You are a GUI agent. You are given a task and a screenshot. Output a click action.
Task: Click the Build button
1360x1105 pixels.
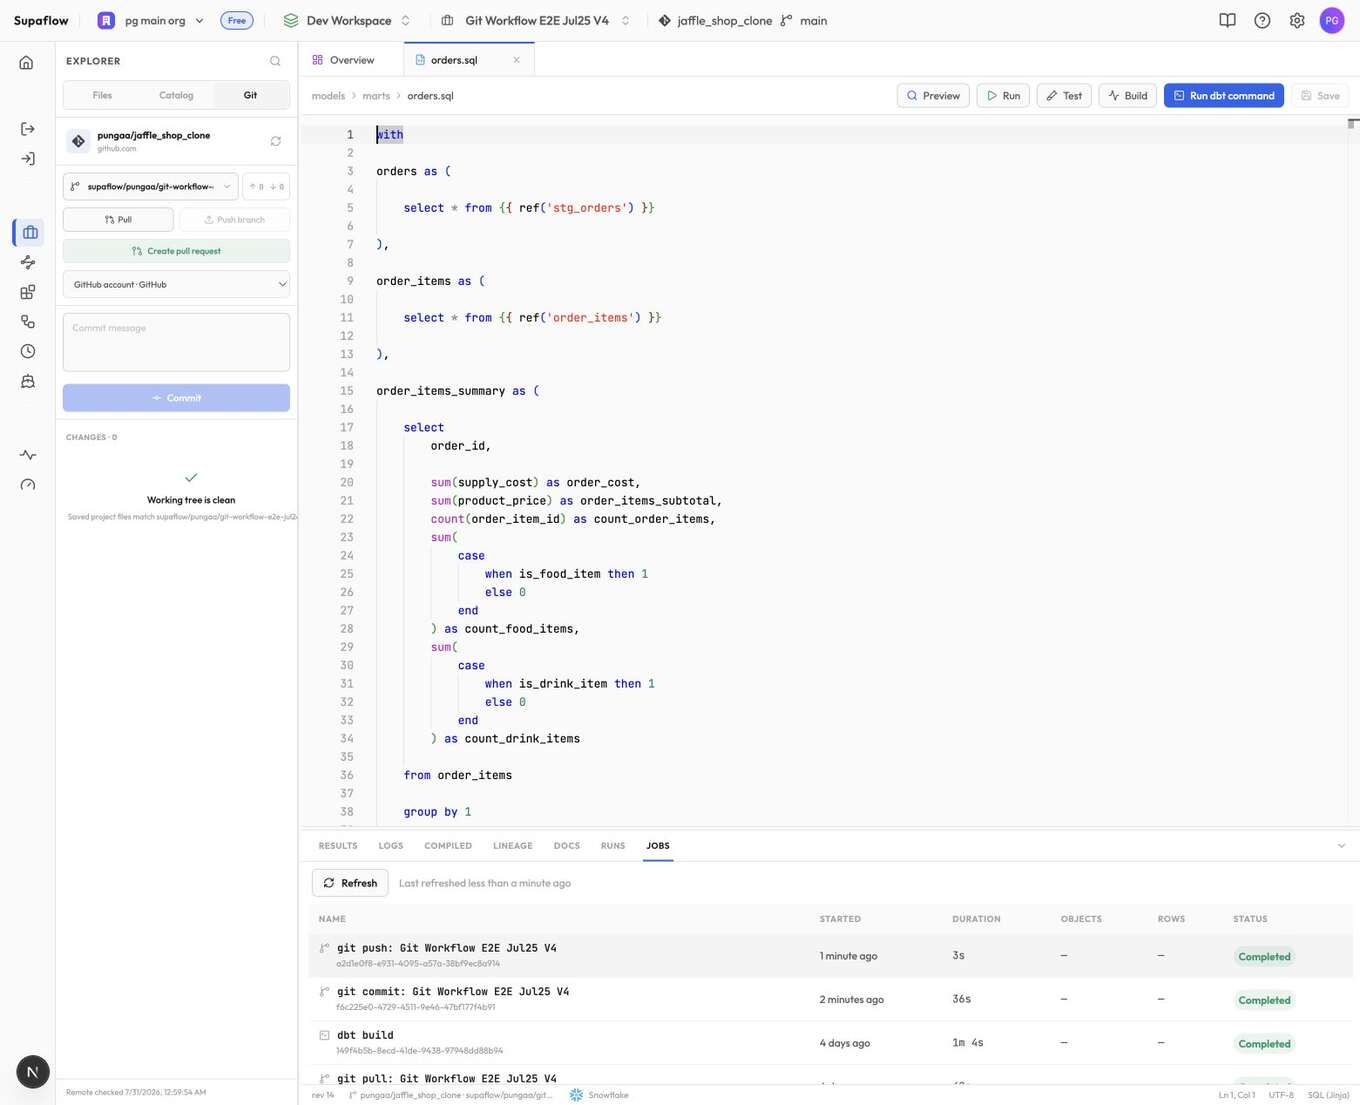1127,96
